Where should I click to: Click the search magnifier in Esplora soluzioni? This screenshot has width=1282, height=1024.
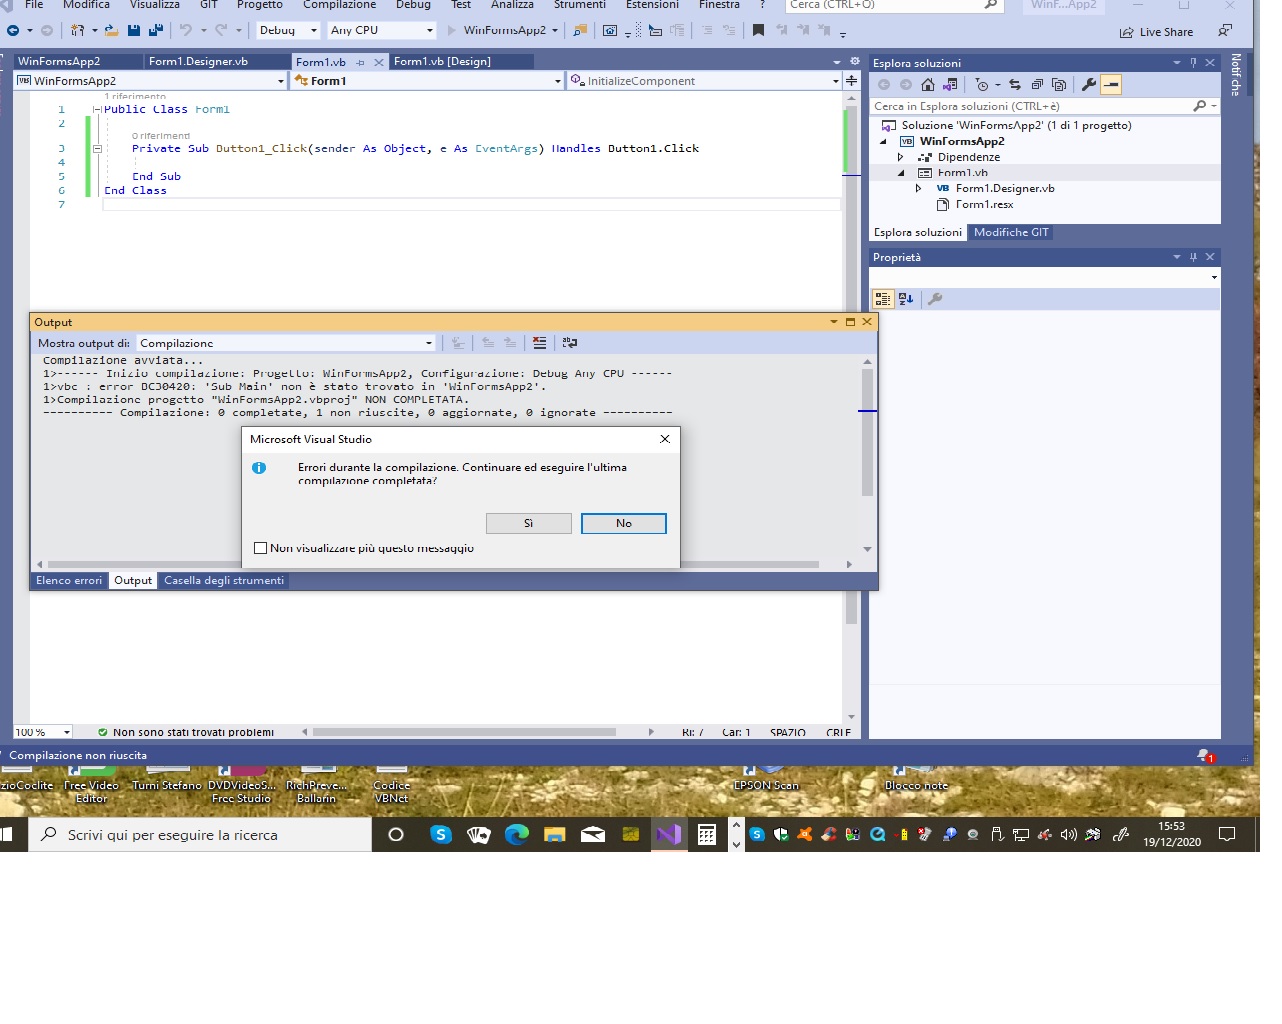(x=1200, y=106)
